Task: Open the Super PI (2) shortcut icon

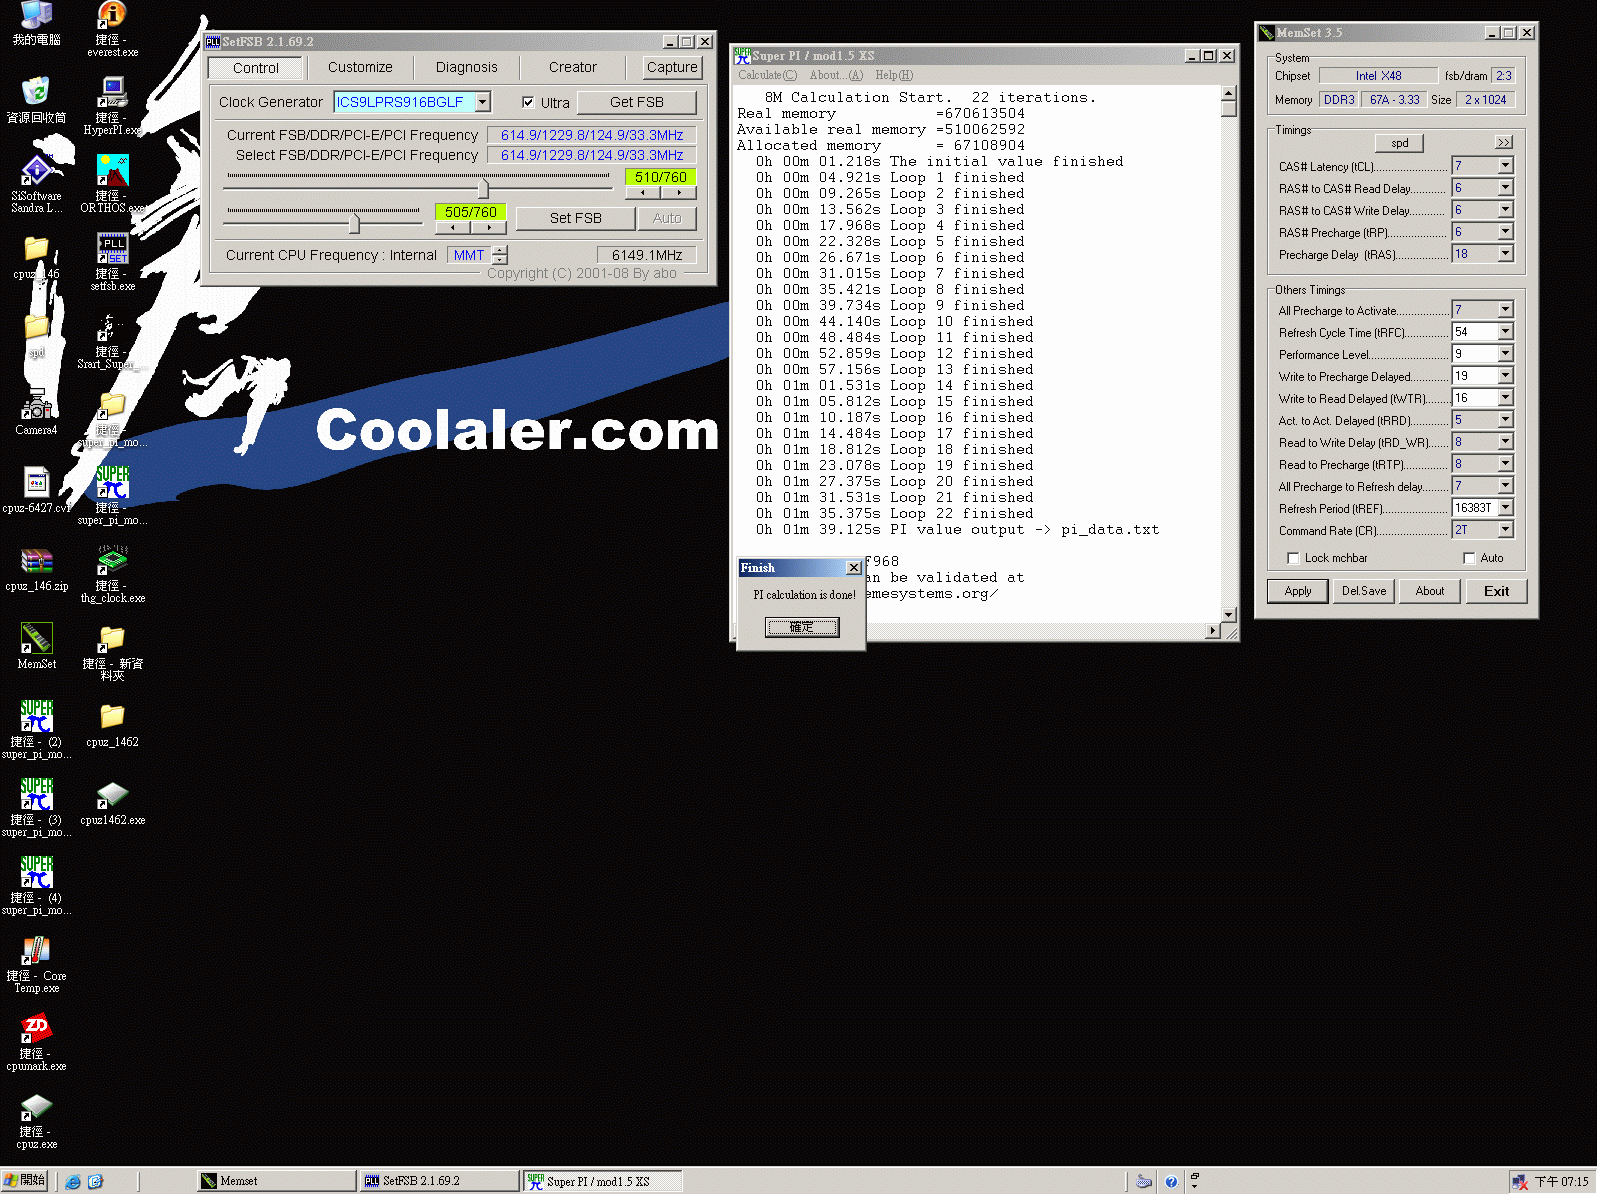Action: pos(36,729)
